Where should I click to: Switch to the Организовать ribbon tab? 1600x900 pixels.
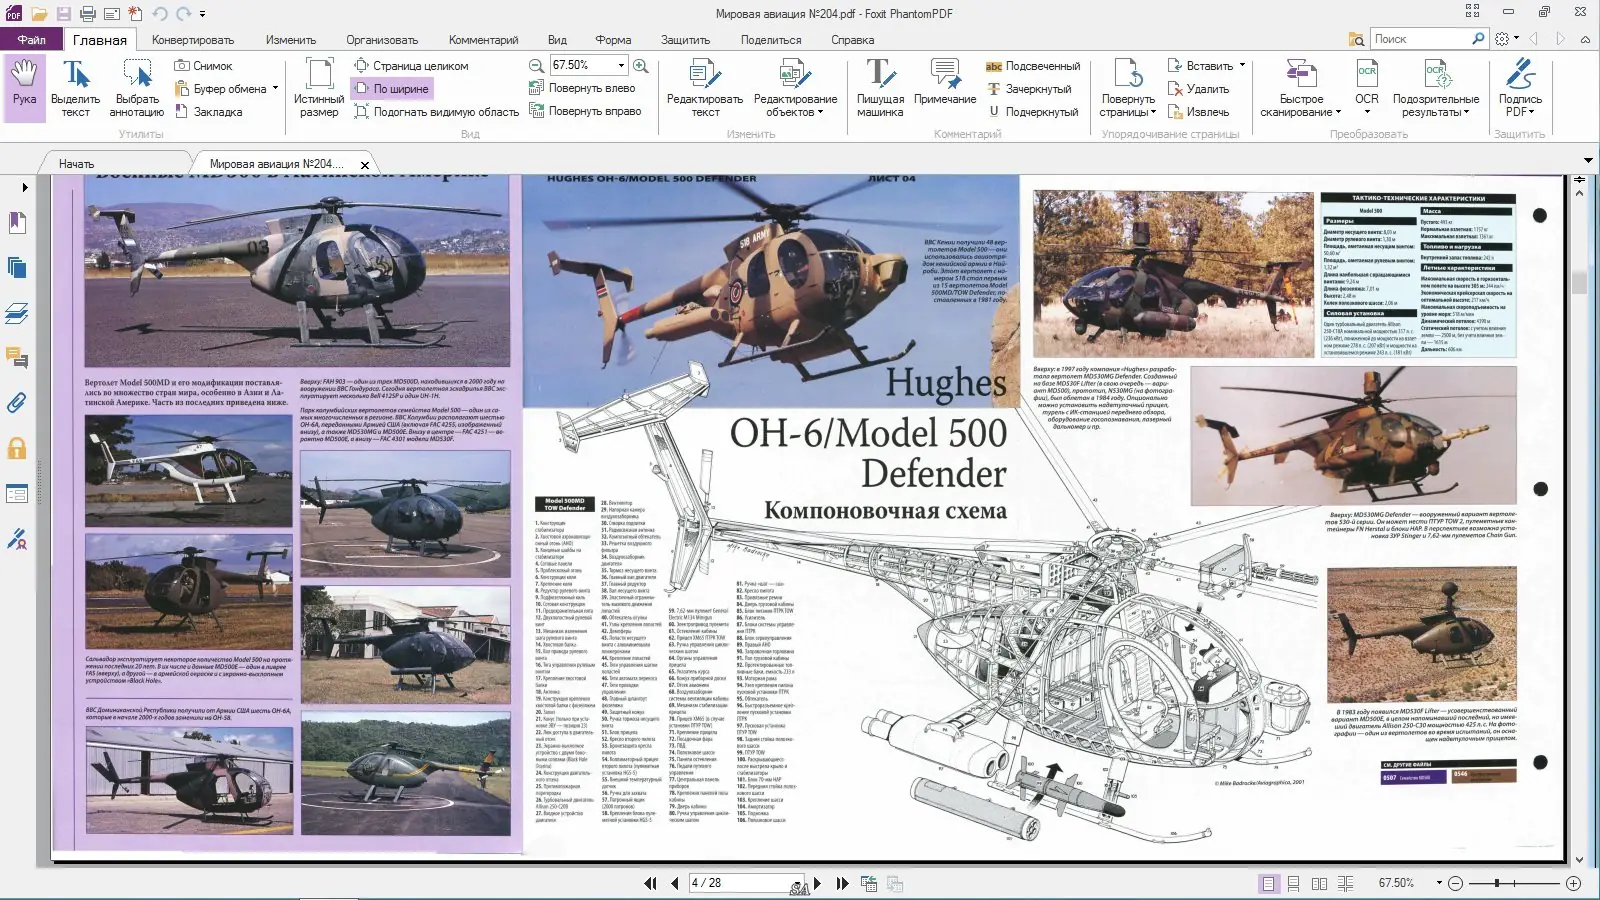click(x=382, y=40)
